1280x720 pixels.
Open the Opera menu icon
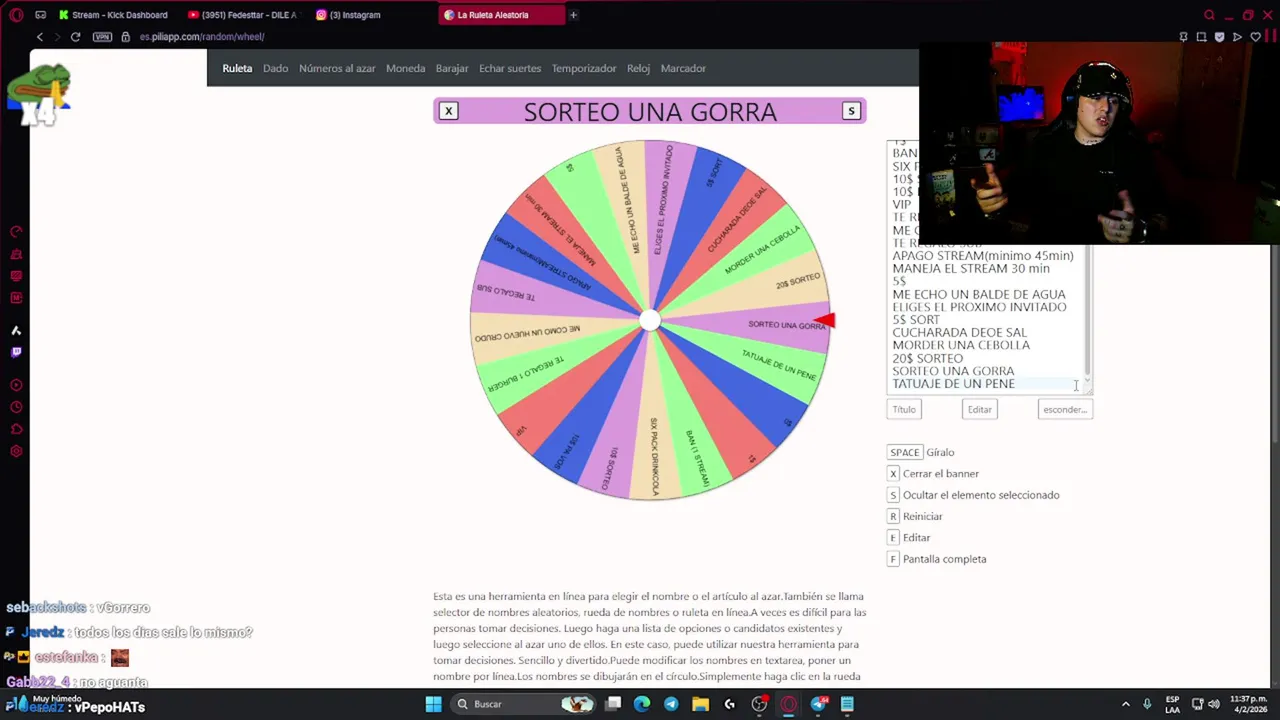[x=16, y=15]
